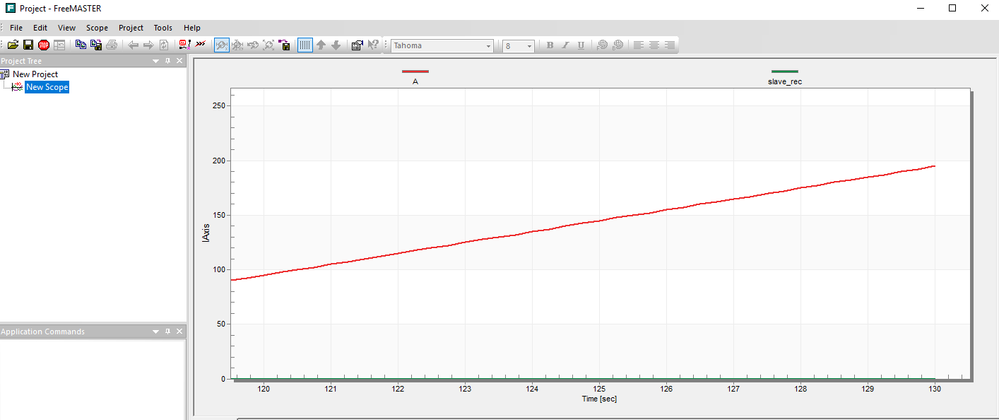The width and height of the screenshot is (999, 420).
Task: Click the context help pointer icon
Action: [373, 45]
